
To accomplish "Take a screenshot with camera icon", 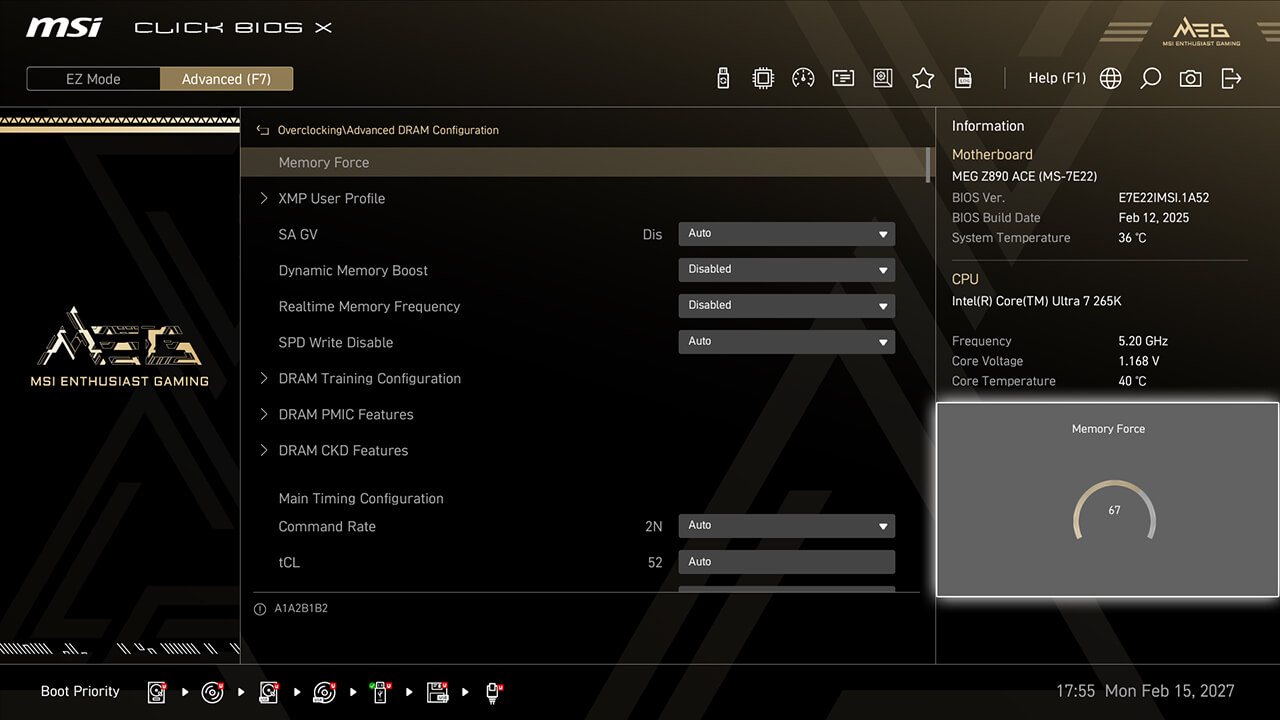I will click(1190, 78).
